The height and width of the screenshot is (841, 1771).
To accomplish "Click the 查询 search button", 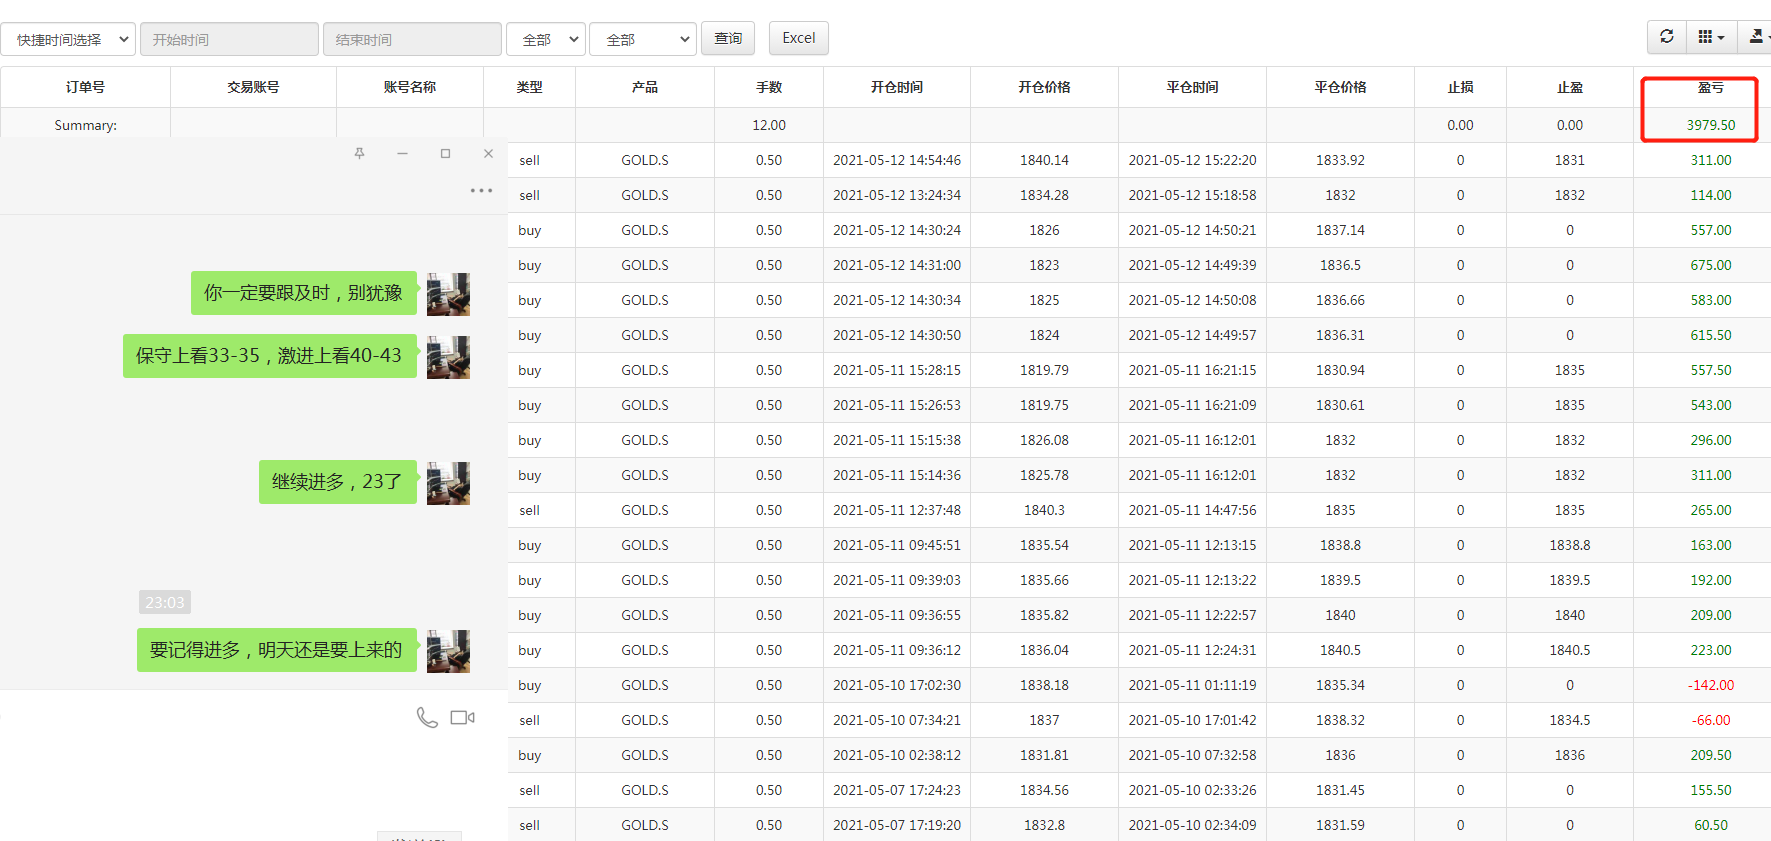I will [x=727, y=38].
